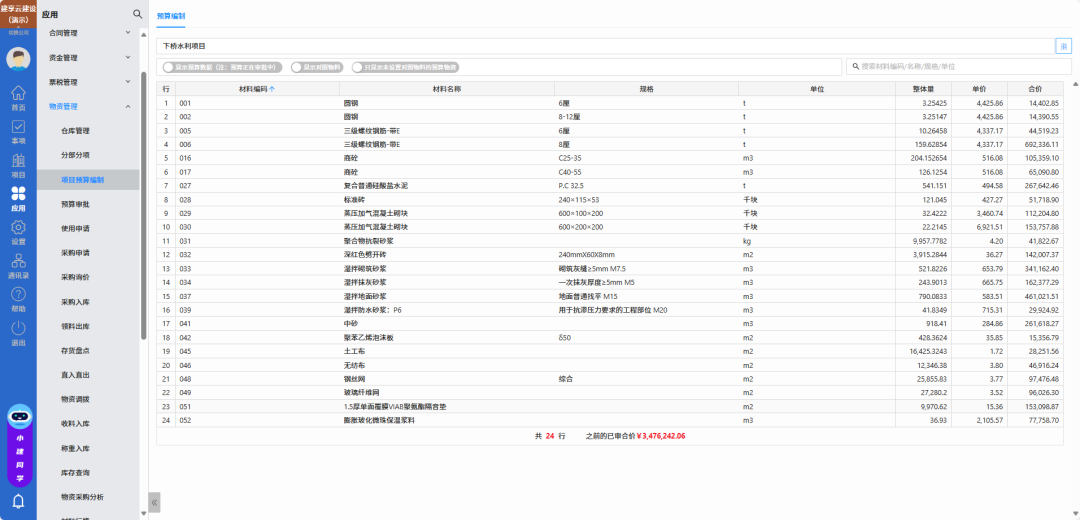
Task: Open the 首页 home icon in sidebar
Action: pos(18,97)
